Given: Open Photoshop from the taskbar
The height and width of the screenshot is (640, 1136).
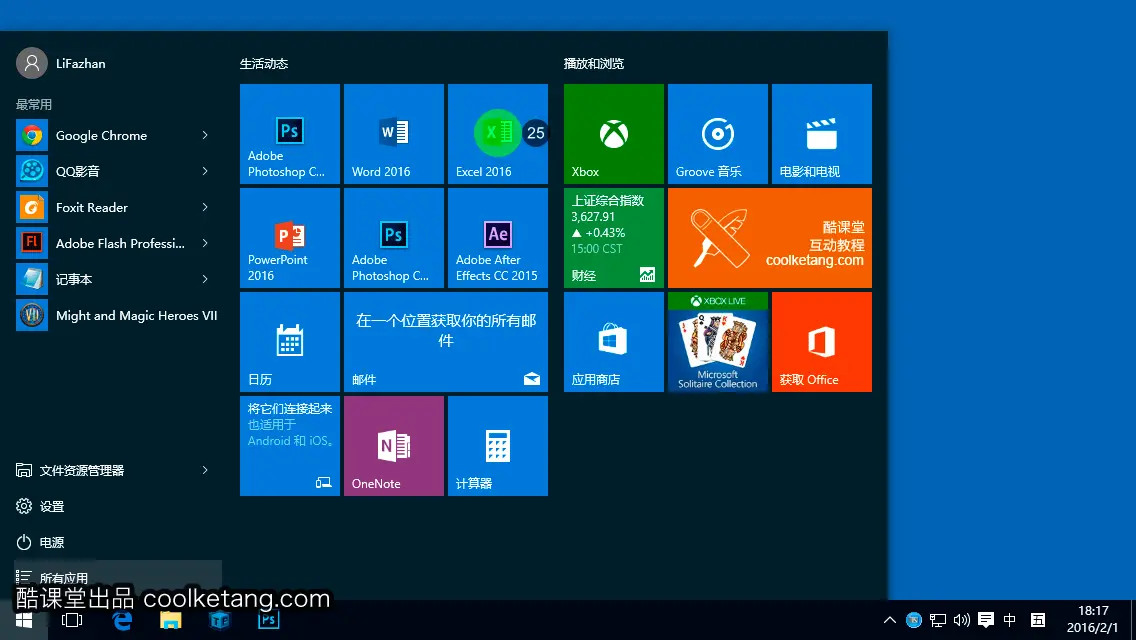Looking at the screenshot, I should tap(268, 620).
